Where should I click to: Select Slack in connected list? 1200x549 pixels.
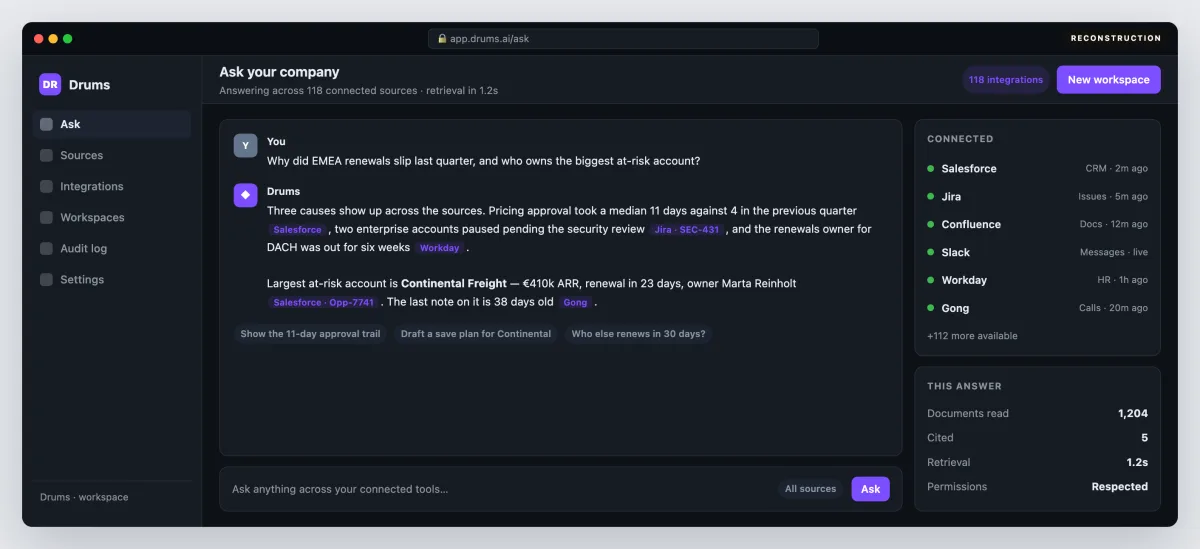[1037, 253]
